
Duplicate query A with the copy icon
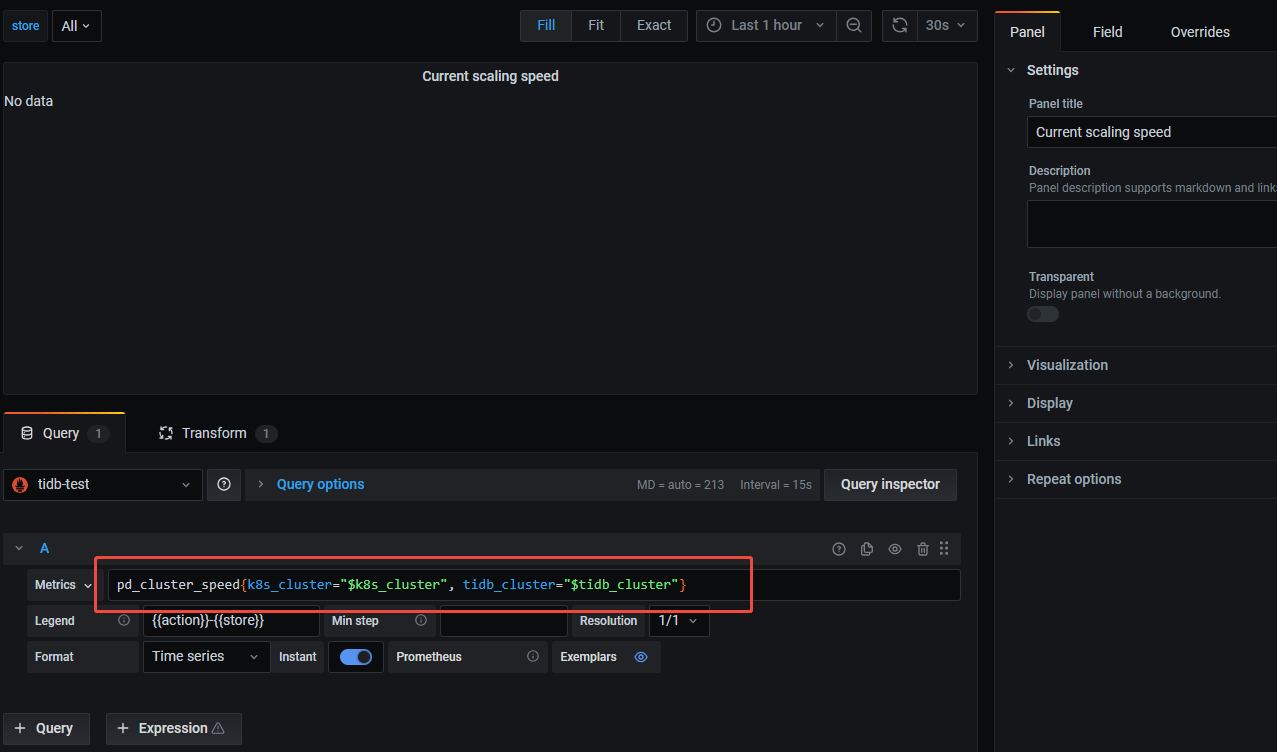867,549
